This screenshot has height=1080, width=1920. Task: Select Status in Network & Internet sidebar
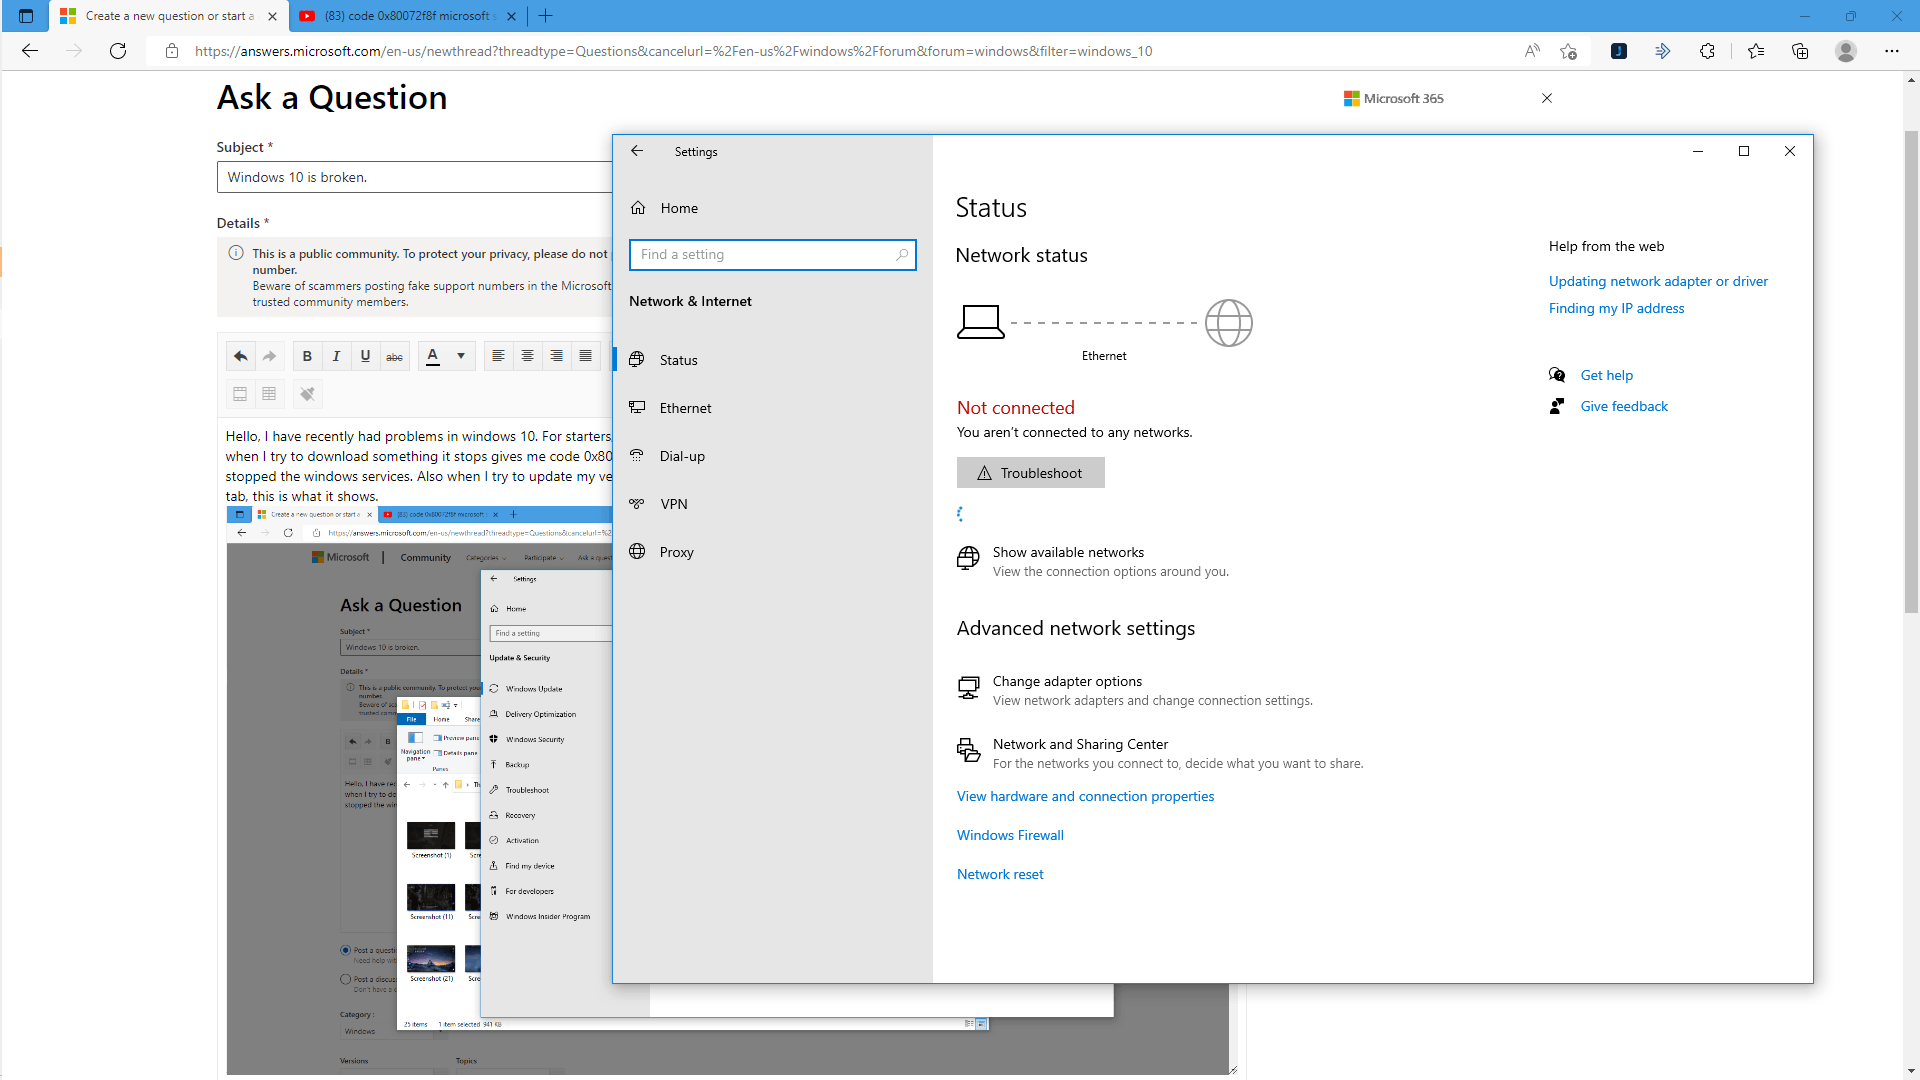click(x=773, y=360)
